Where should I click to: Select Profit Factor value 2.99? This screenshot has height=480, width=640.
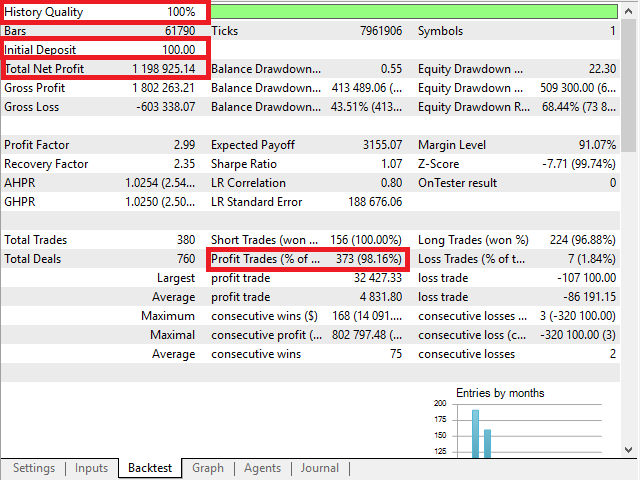pyautogui.click(x=184, y=145)
